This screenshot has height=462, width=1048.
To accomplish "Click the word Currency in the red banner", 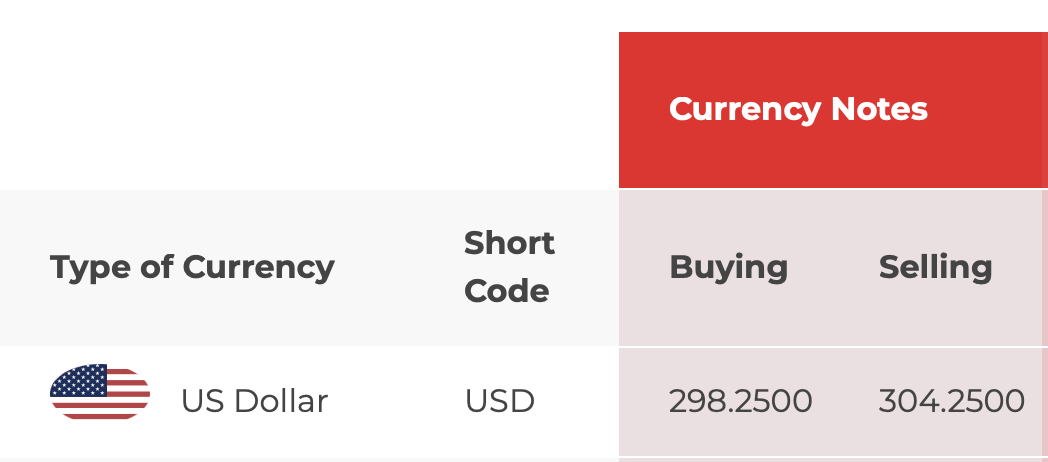I will pos(745,110).
